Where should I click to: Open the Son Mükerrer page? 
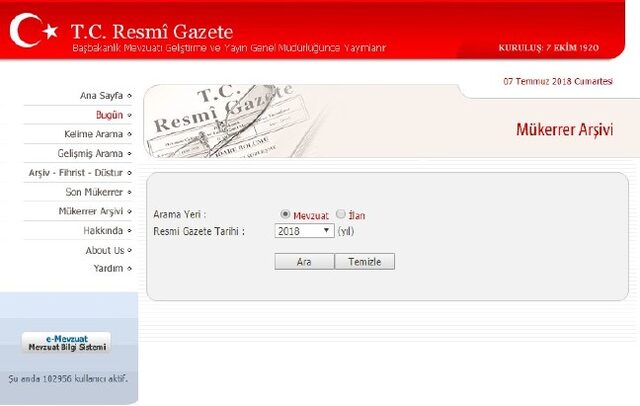pos(94,192)
